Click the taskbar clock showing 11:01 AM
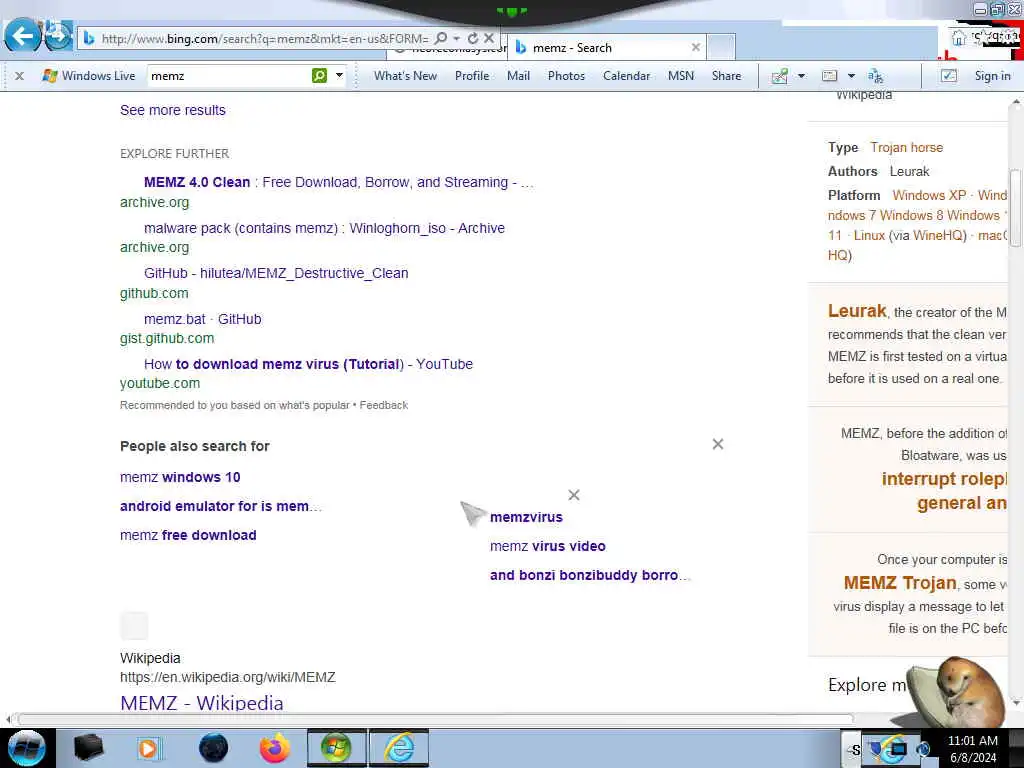Screen dimensions: 1024x768 [972, 748]
